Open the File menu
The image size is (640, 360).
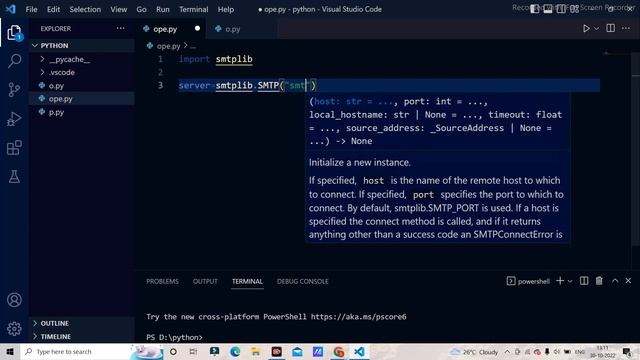[31, 9]
